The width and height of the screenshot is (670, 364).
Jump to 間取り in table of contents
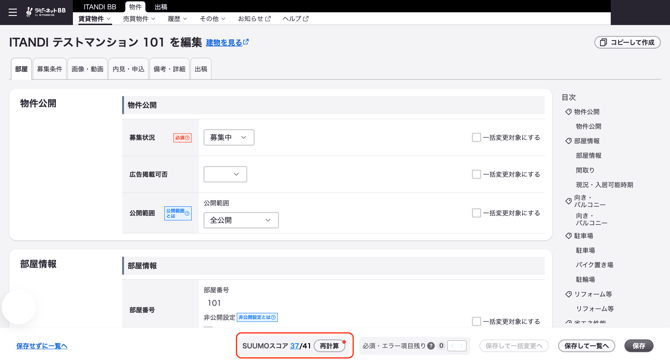[x=585, y=170]
